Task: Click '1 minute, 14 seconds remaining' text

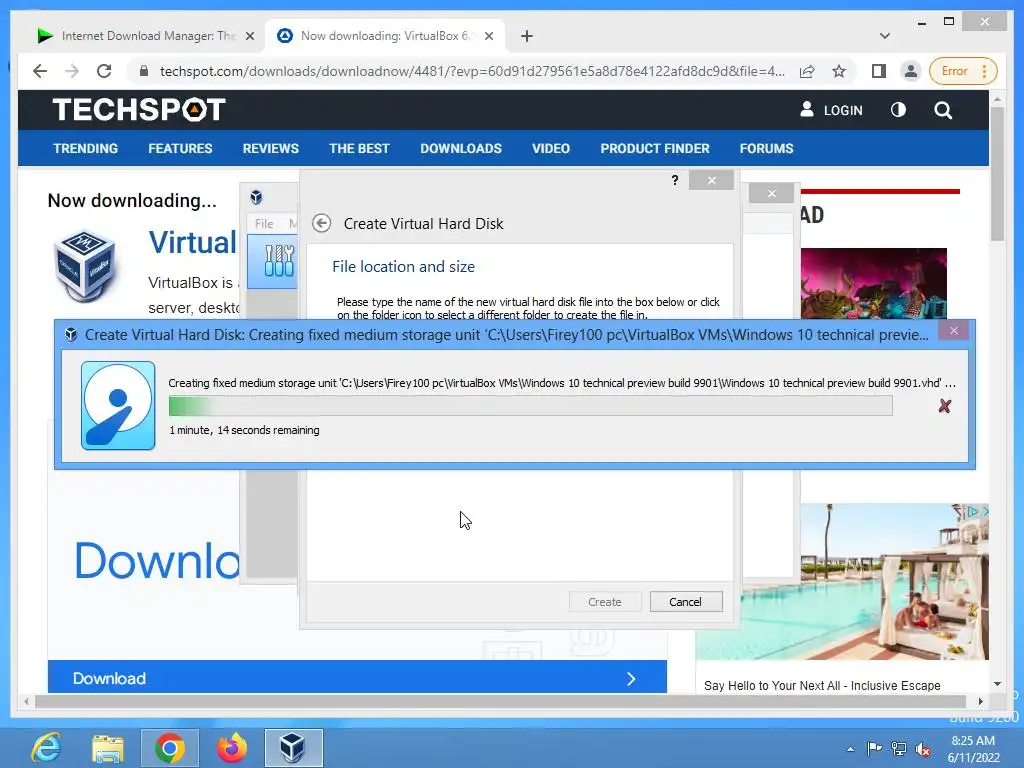Action: (244, 430)
